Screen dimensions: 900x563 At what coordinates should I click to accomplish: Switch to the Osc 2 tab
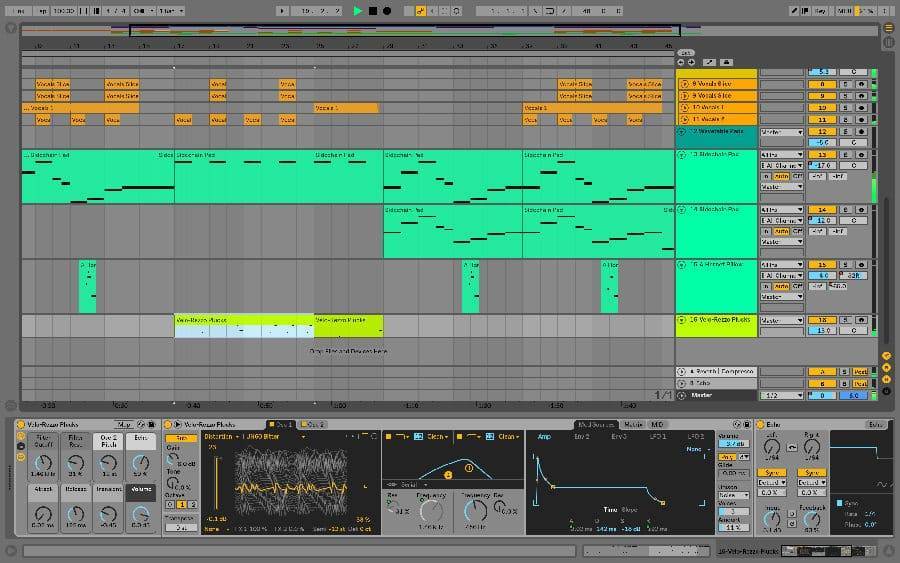click(313, 425)
